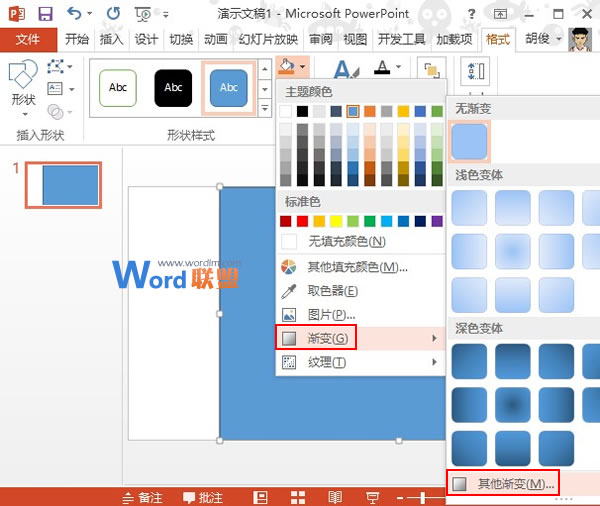This screenshot has width=600, height=506.
Task: Click the Save icon in quick access toolbar
Action: click(x=46, y=15)
